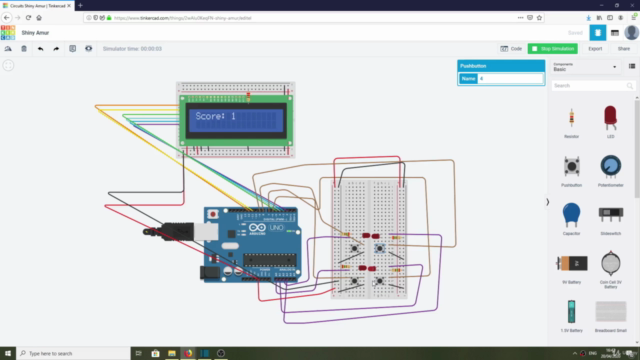This screenshot has height=360, width=640.
Task: Click the Arduino reset button
Action: point(213,214)
